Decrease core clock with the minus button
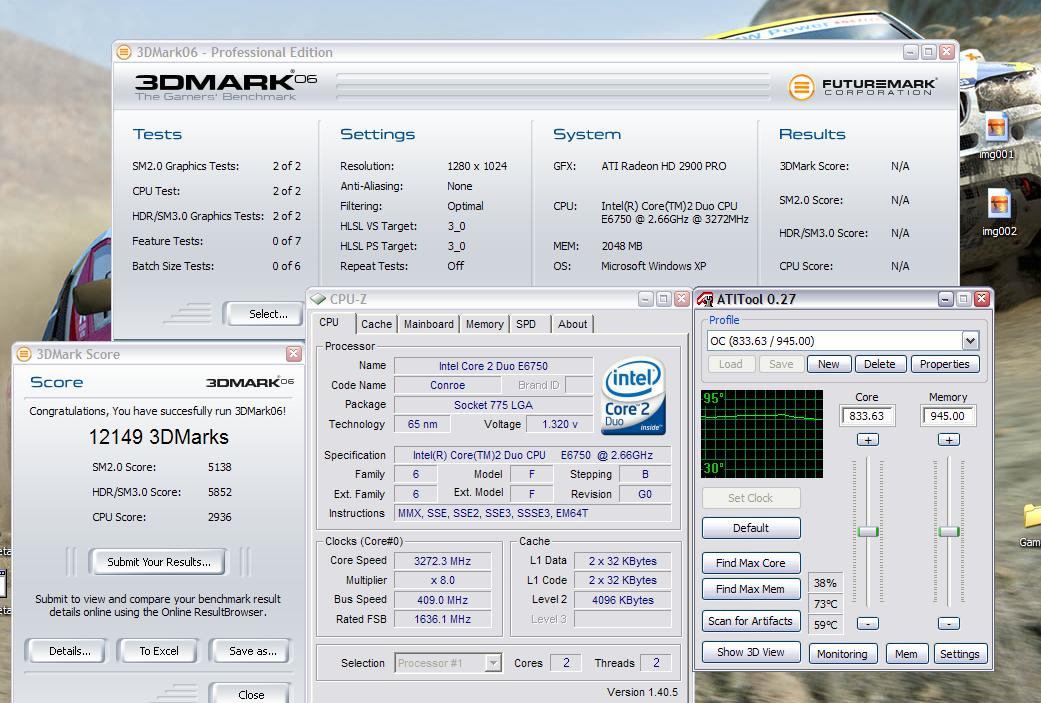The width and height of the screenshot is (1041, 703). tap(868, 623)
